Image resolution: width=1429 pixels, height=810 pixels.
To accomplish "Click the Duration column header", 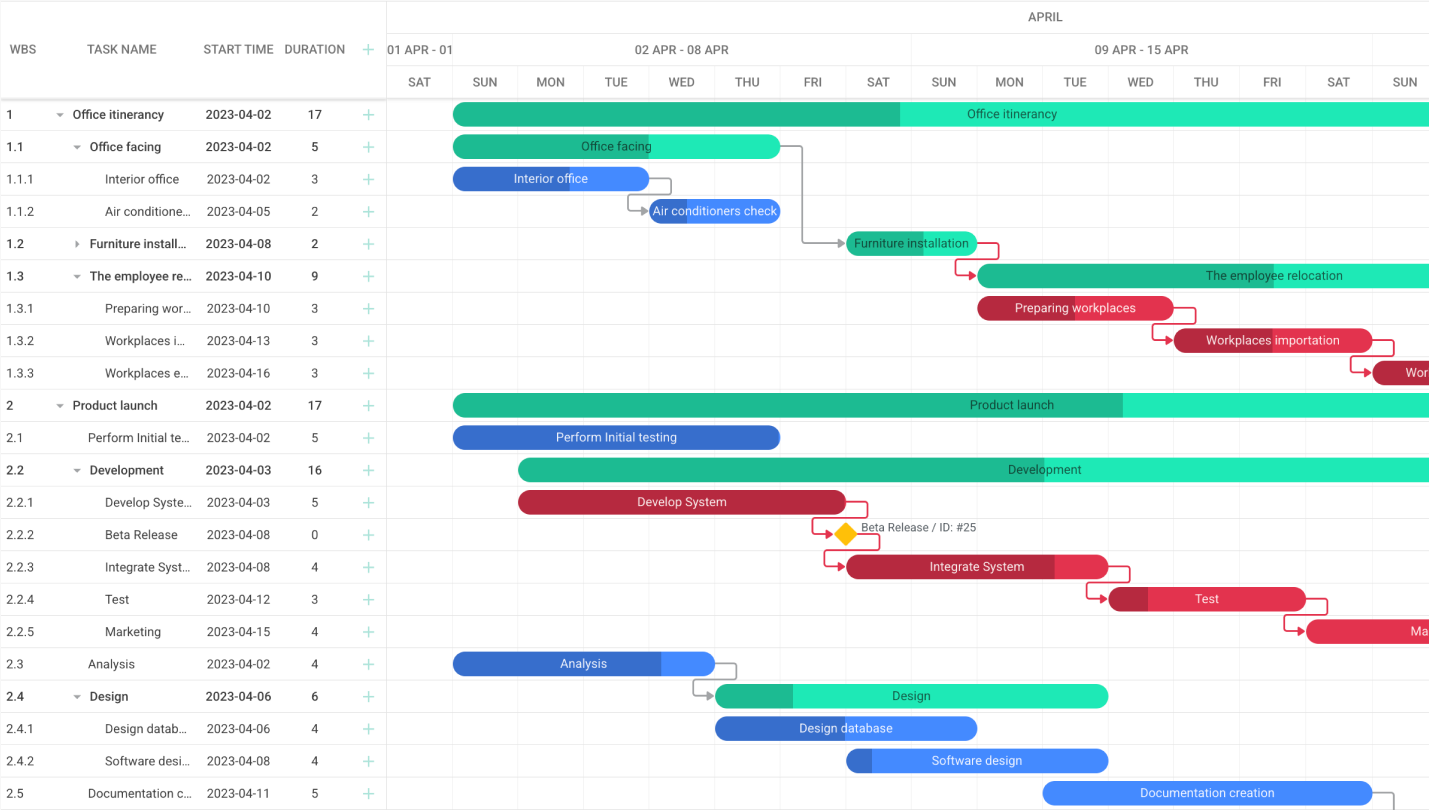I will click(x=314, y=49).
